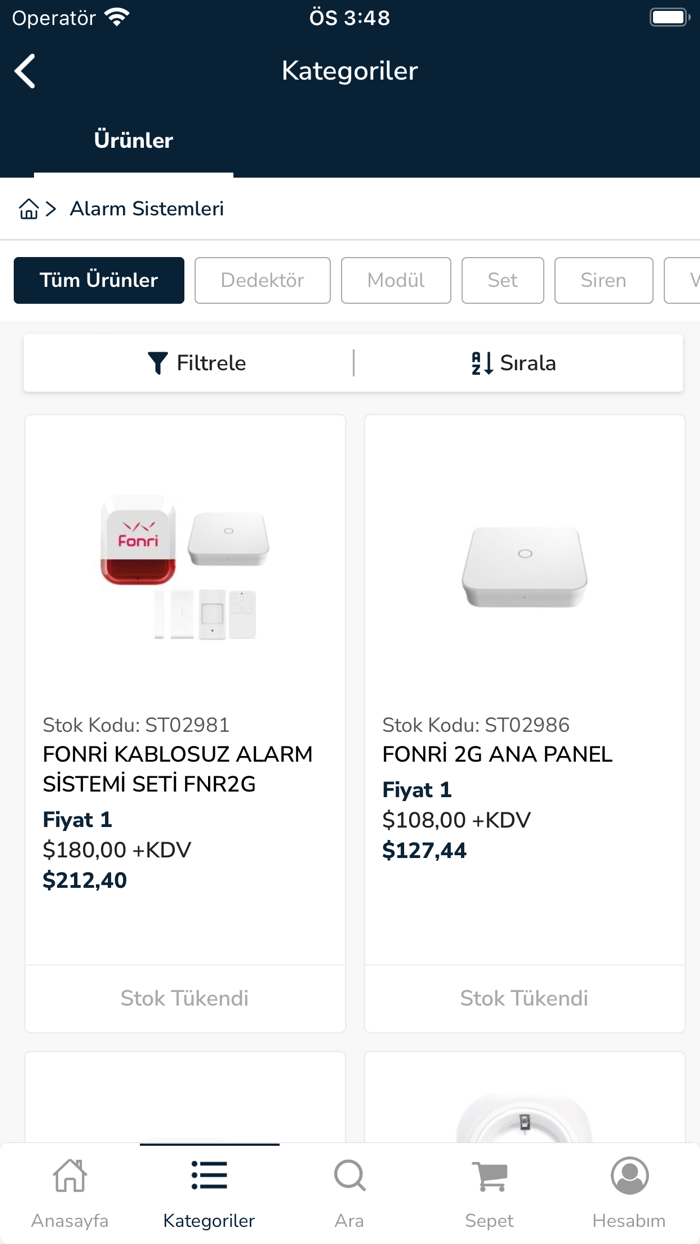
Task: Open the Fonri 2G Ana Panel image
Action: [x=524, y=565]
